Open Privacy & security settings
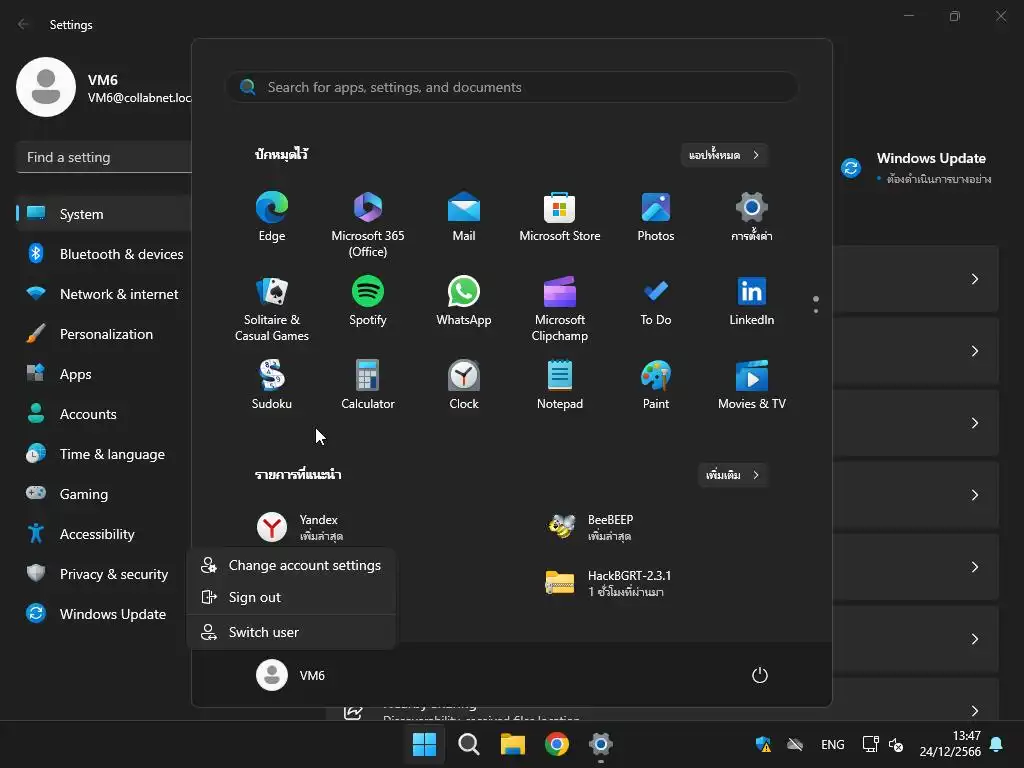The width and height of the screenshot is (1024, 768). point(104,574)
